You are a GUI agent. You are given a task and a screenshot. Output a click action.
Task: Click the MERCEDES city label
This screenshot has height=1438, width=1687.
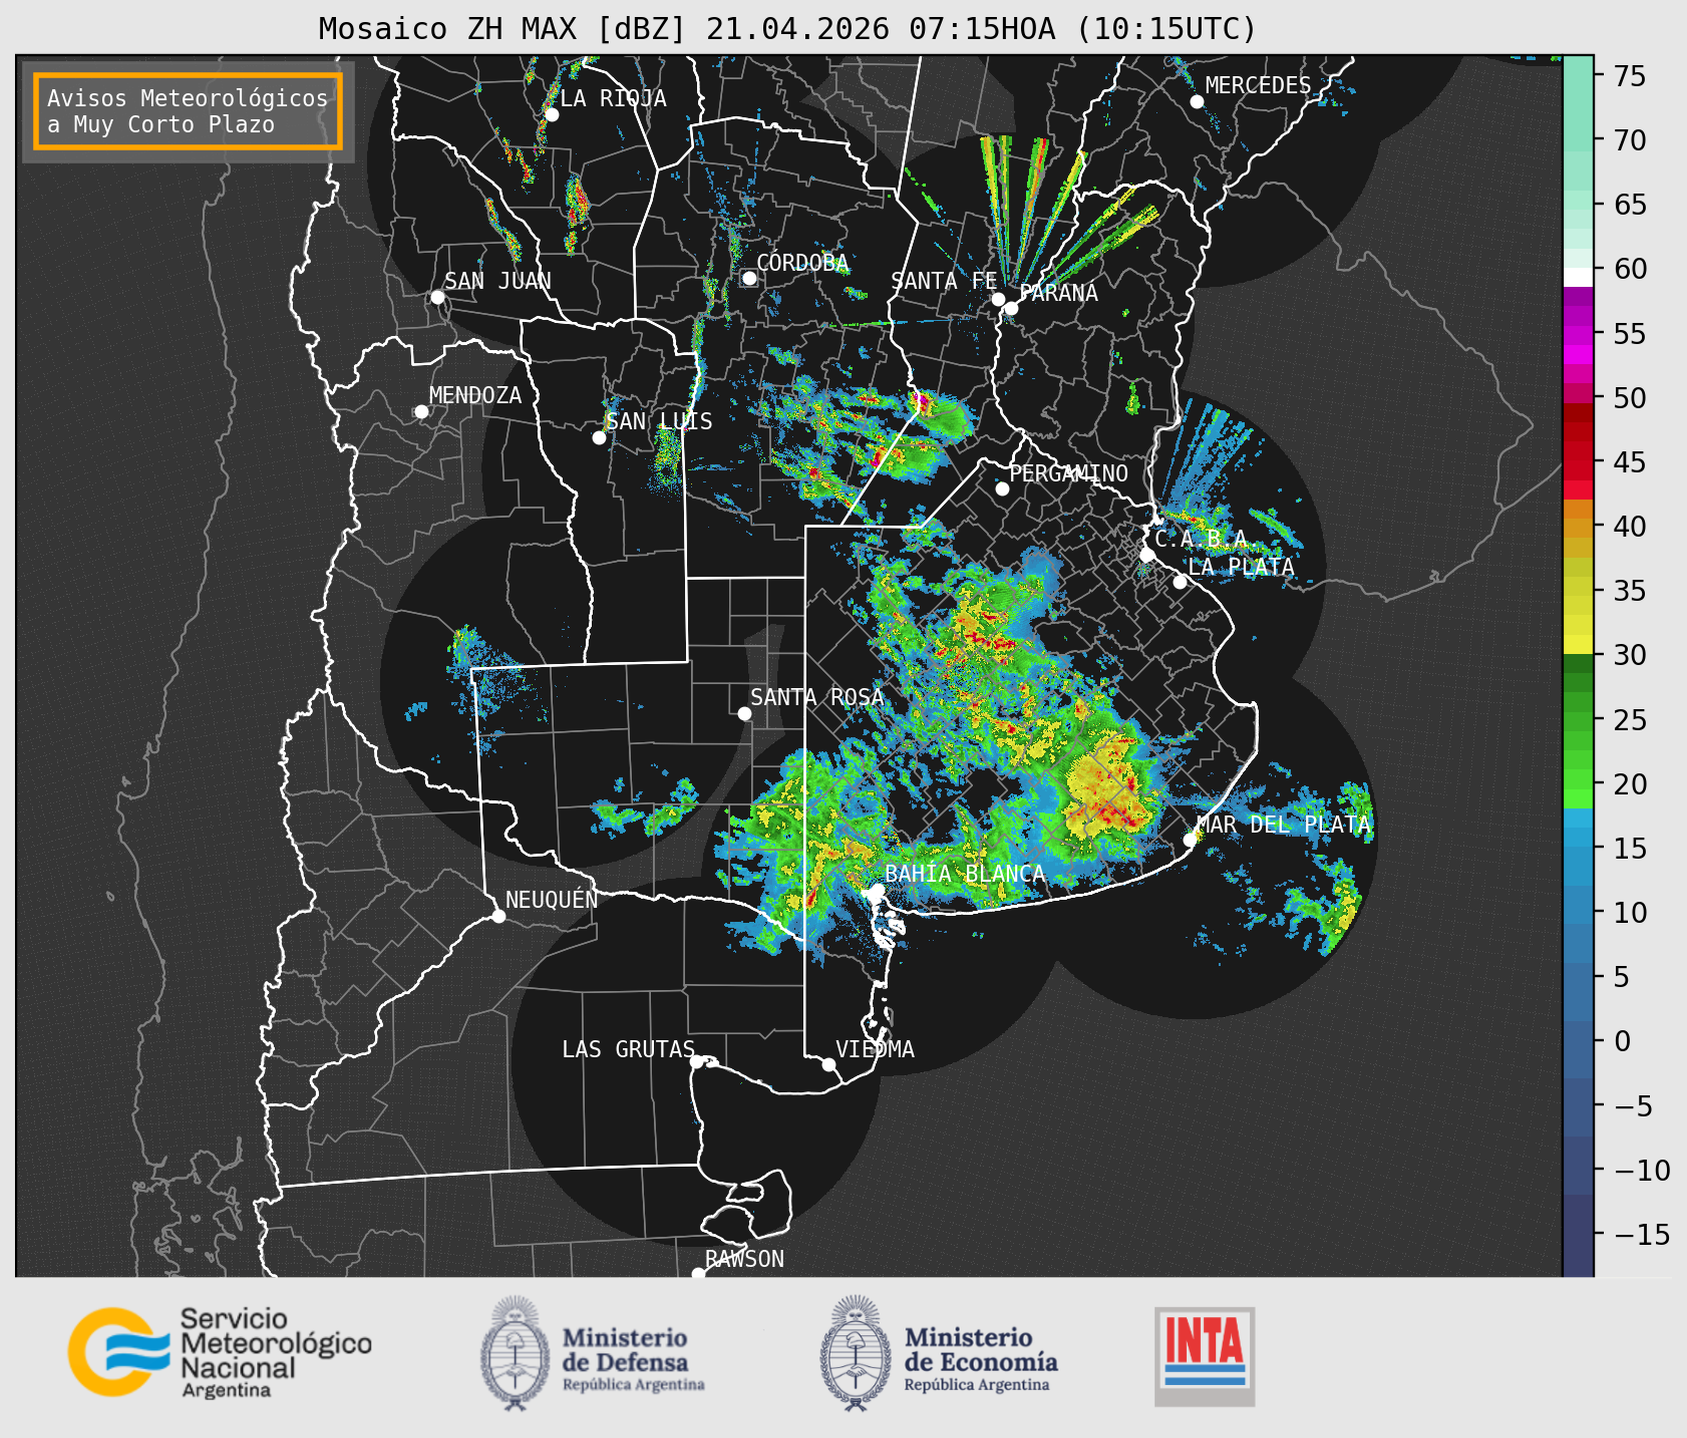[x=1258, y=85]
